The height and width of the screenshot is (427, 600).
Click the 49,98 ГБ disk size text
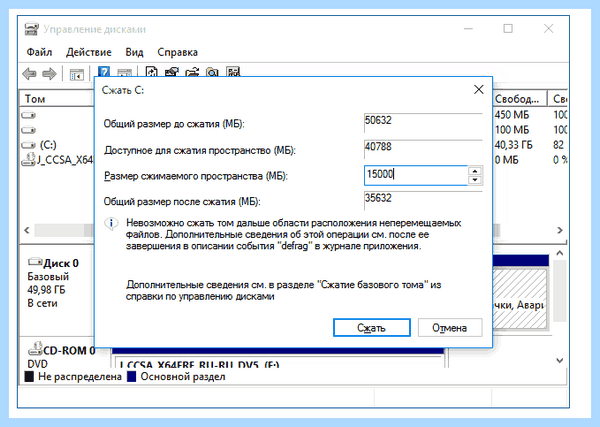[46, 290]
